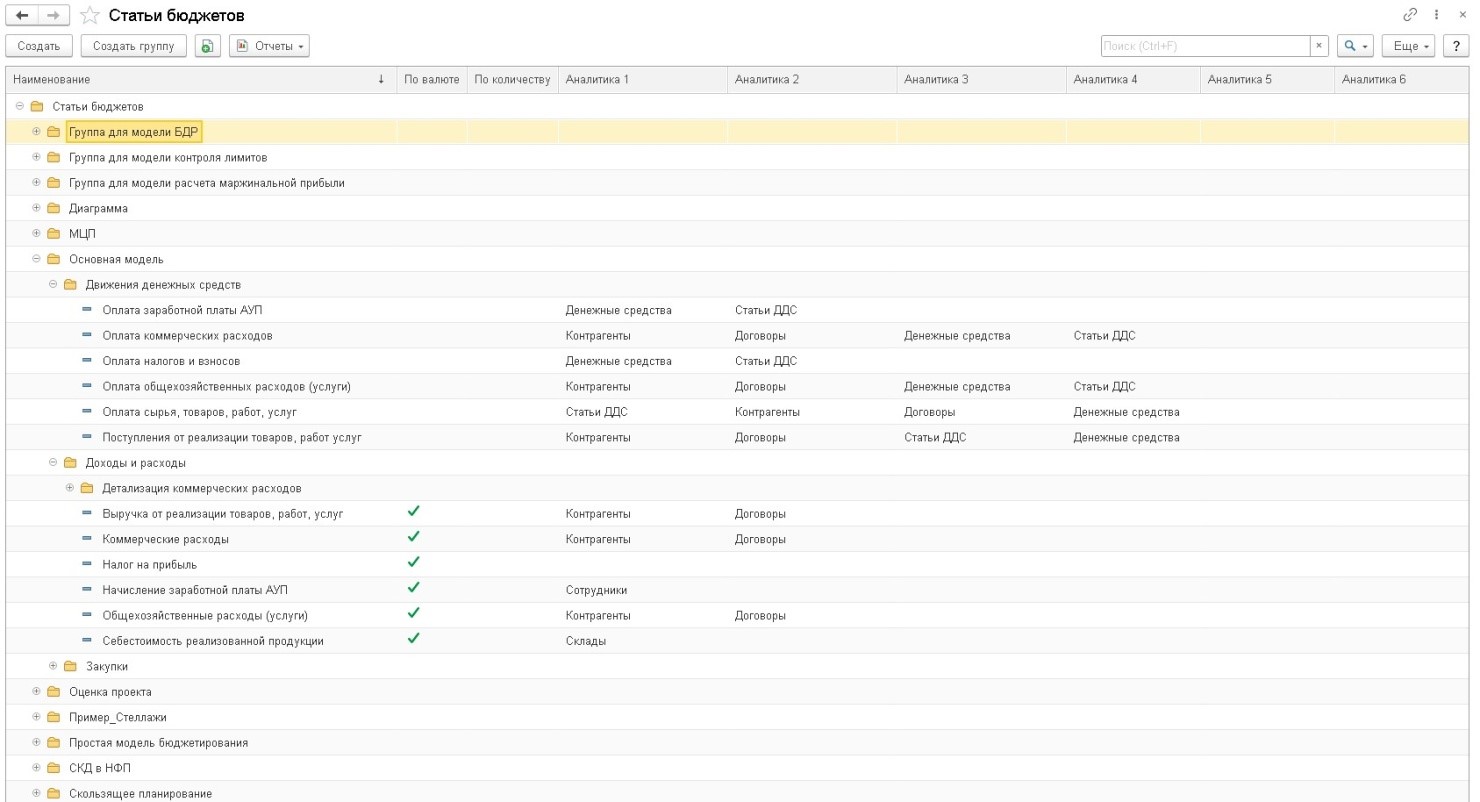The height and width of the screenshot is (802, 1480).
Task: Click the Создать группу button
Action: coord(133,46)
